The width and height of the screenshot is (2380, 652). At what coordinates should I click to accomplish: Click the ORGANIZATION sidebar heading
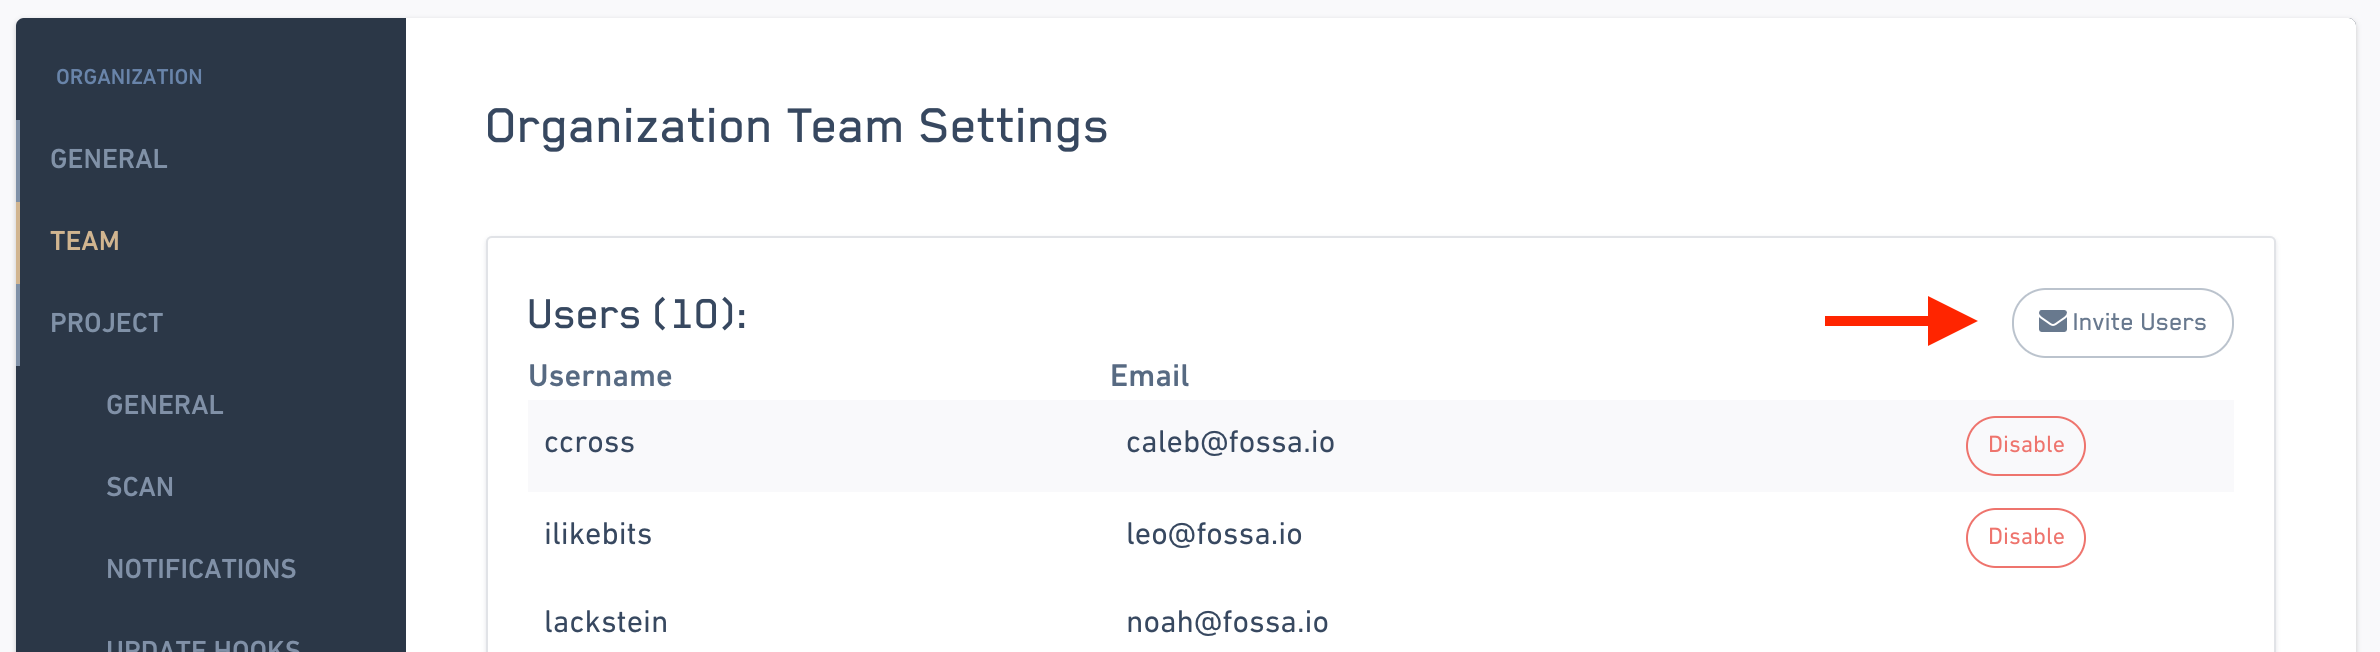coord(129,77)
